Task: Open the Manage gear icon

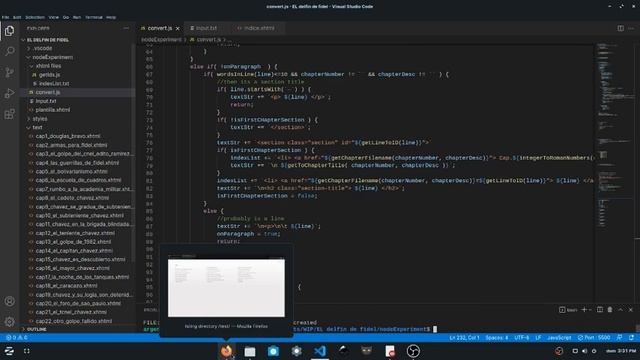Action: click(x=9, y=322)
